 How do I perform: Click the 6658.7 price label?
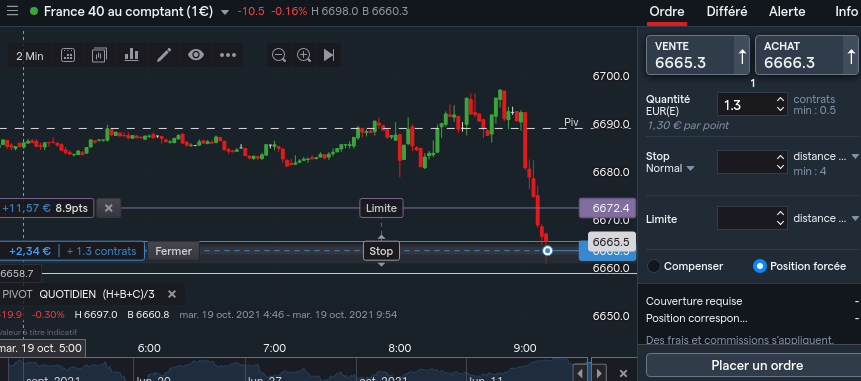point(20,273)
